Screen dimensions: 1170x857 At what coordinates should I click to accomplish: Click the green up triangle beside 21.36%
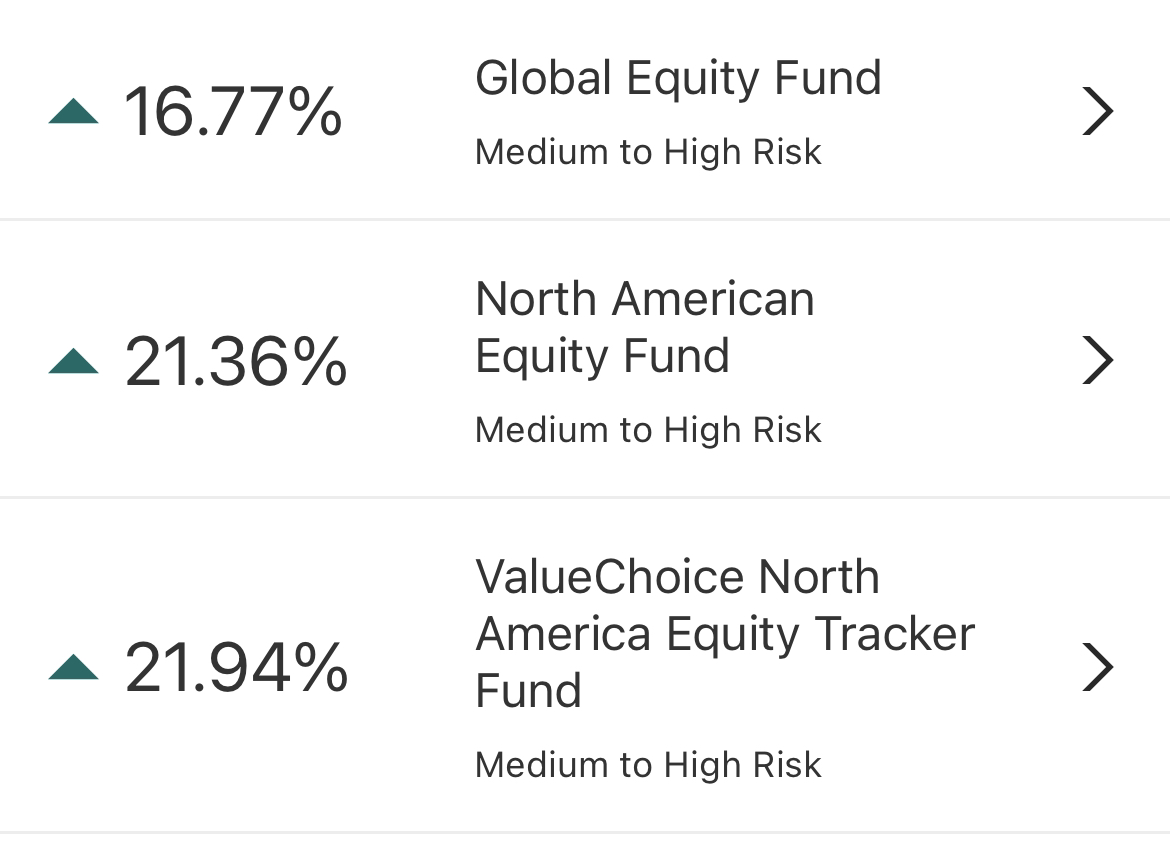[x=73, y=361]
